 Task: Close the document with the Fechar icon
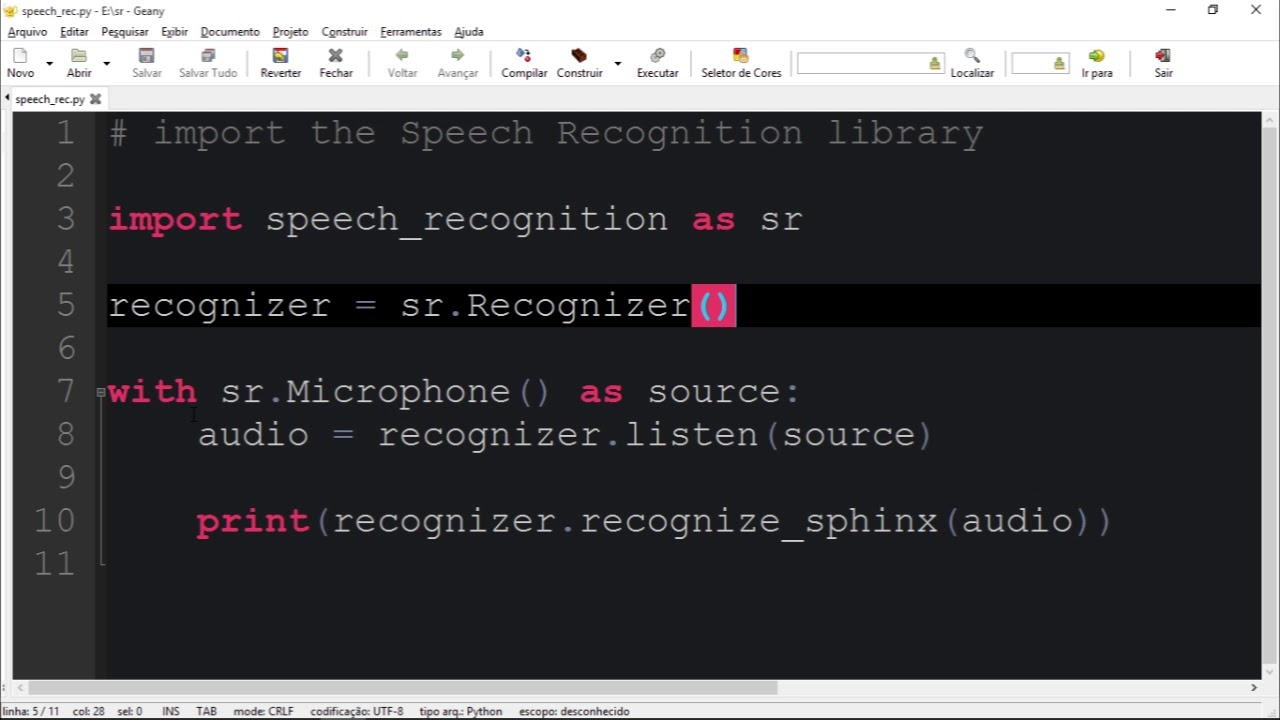pyautogui.click(x=336, y=56)
